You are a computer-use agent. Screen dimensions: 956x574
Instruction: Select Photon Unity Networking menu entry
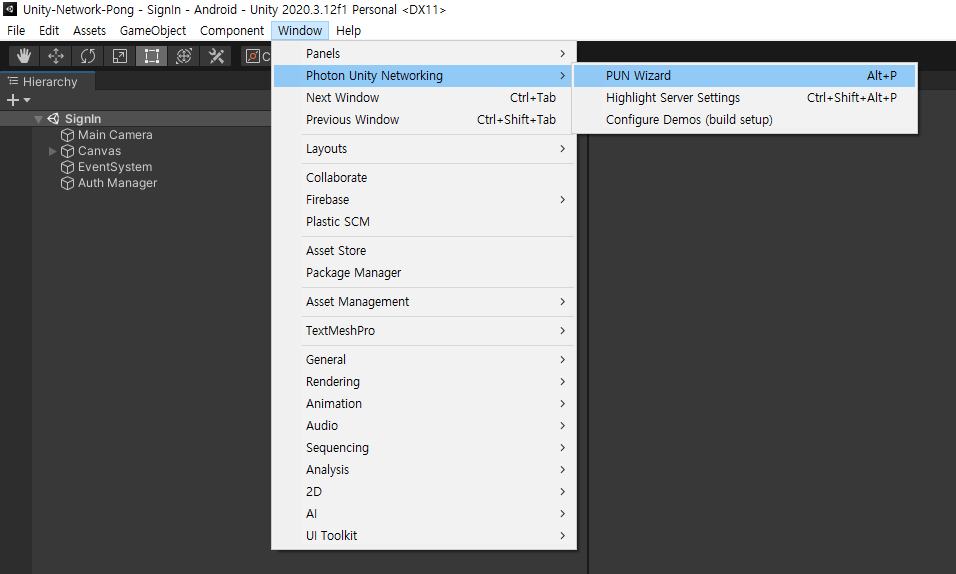pos(424,76)
